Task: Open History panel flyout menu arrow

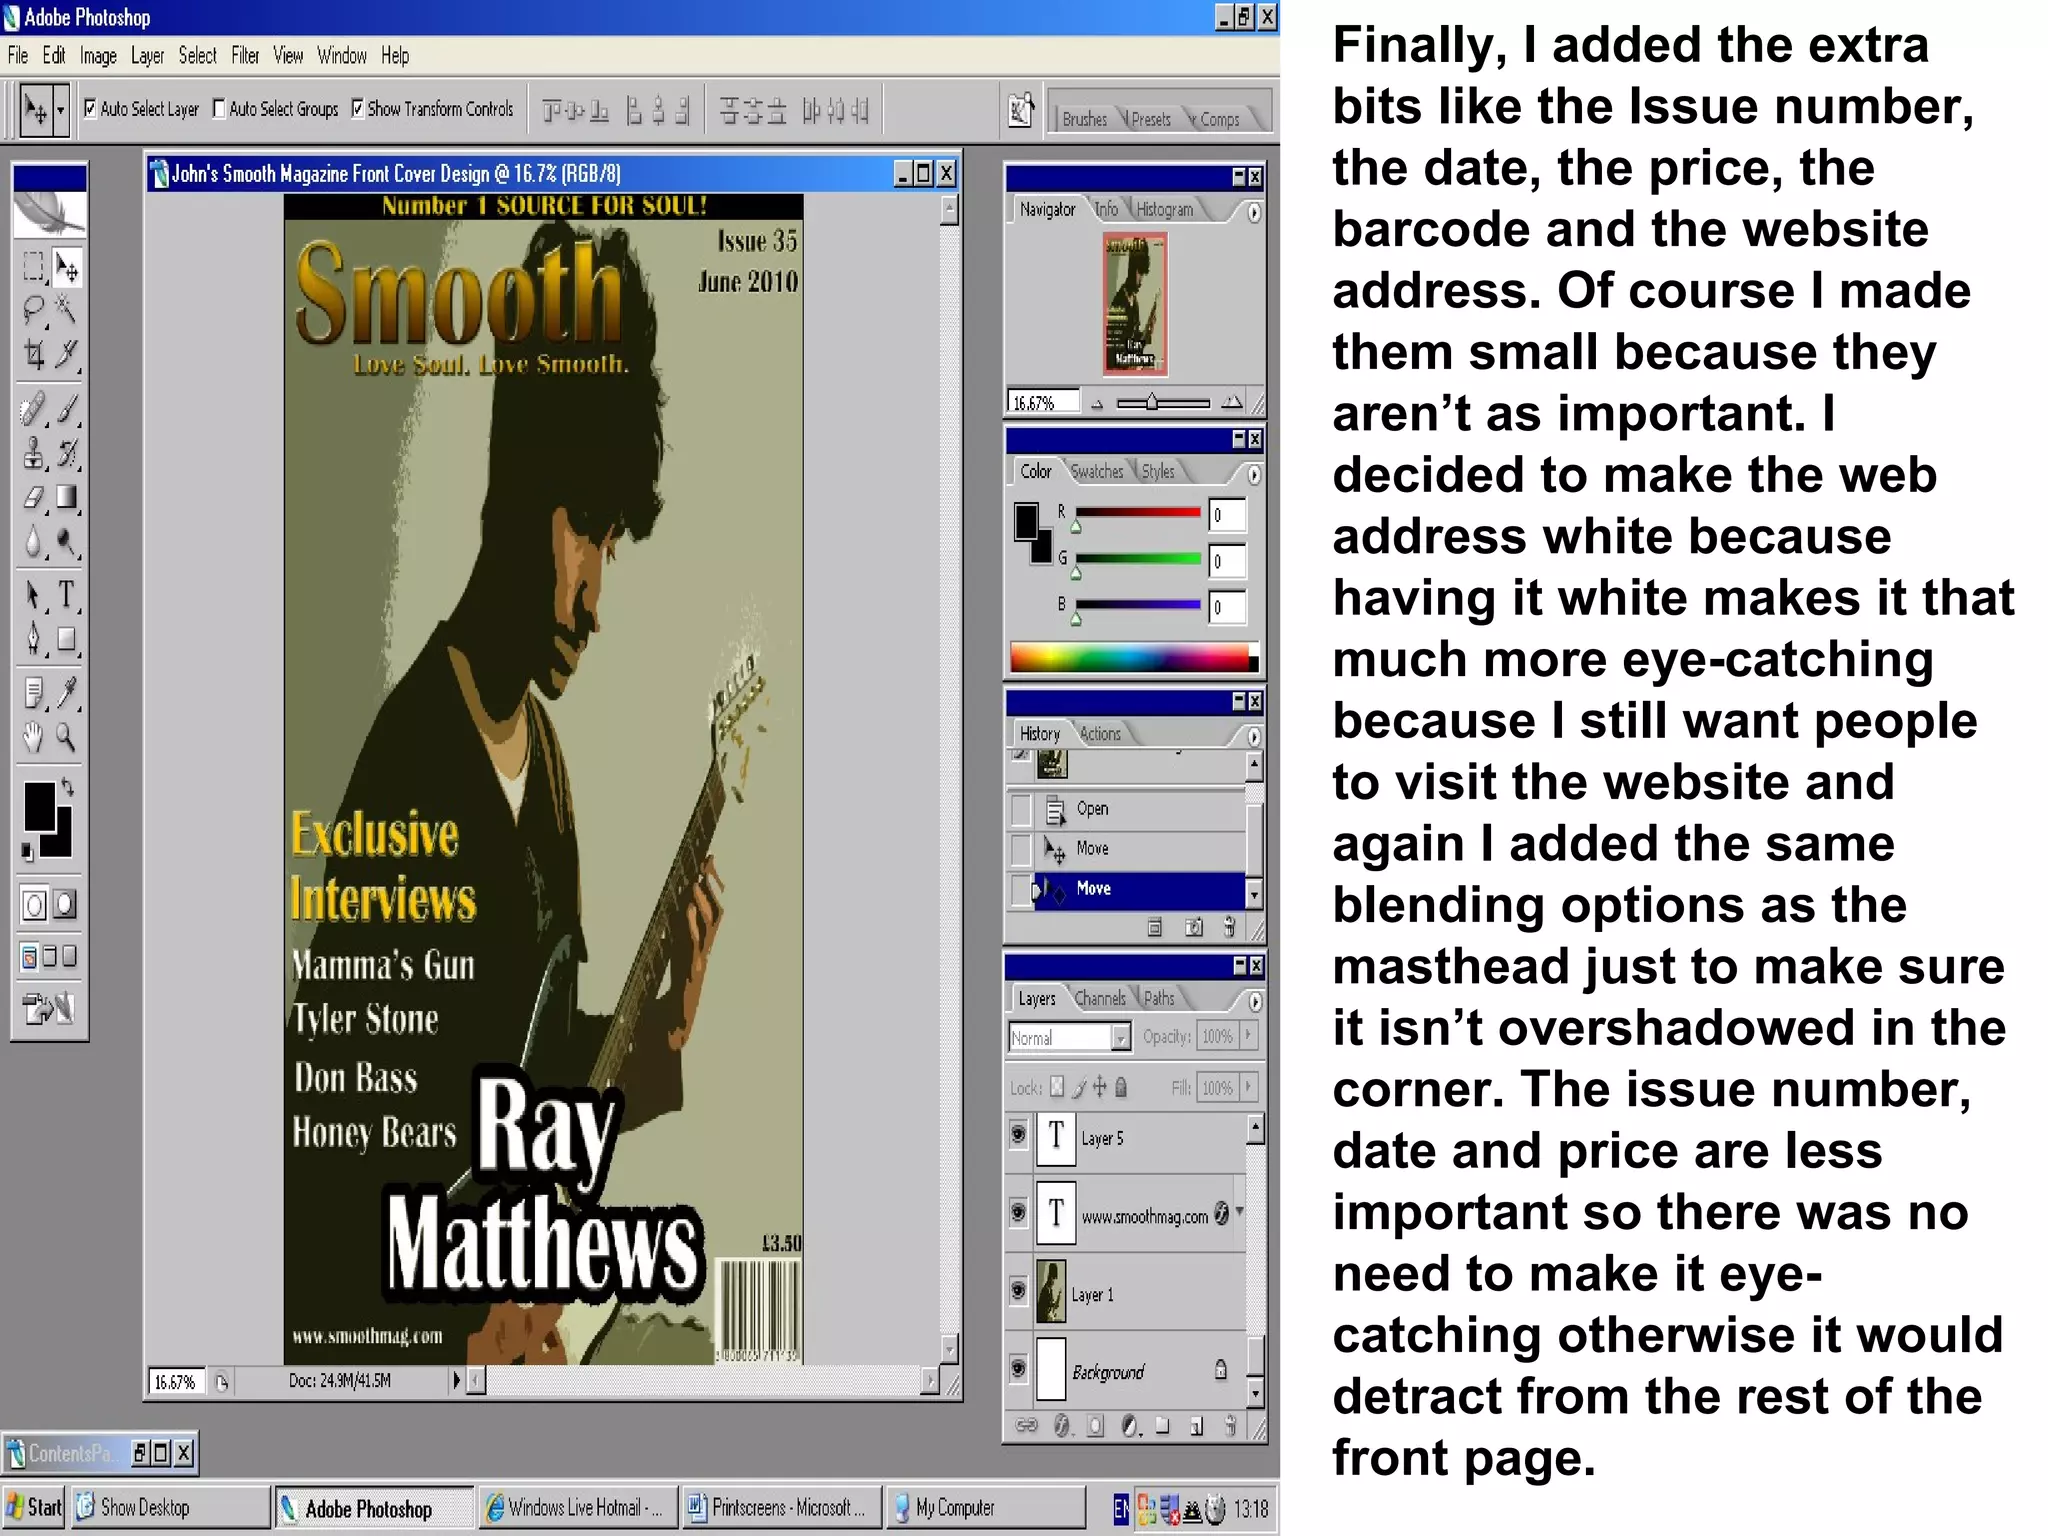Action: [x=1254, y=736]
